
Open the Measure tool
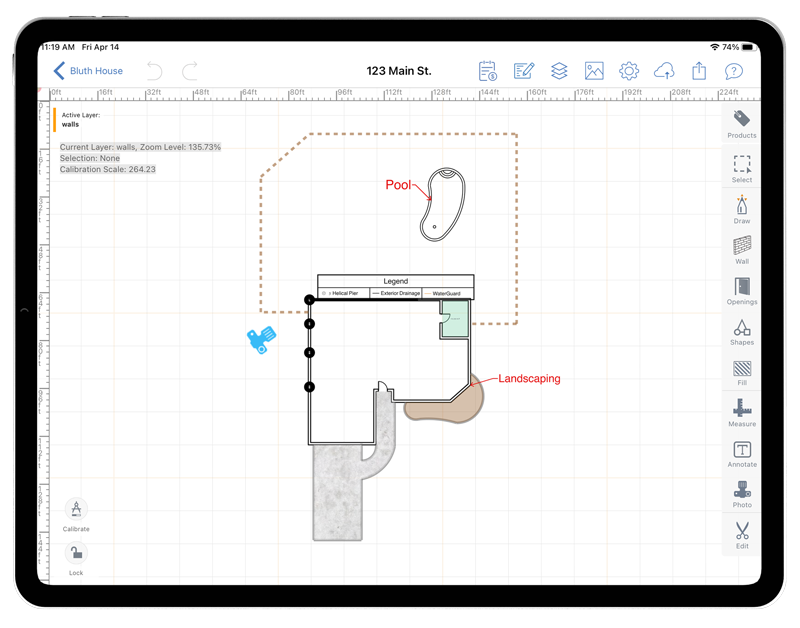coord(741,412)
